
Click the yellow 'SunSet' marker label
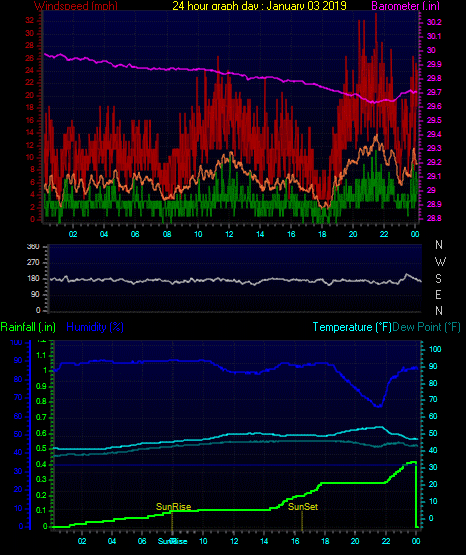pyautogui.click(x=303, y=507)
